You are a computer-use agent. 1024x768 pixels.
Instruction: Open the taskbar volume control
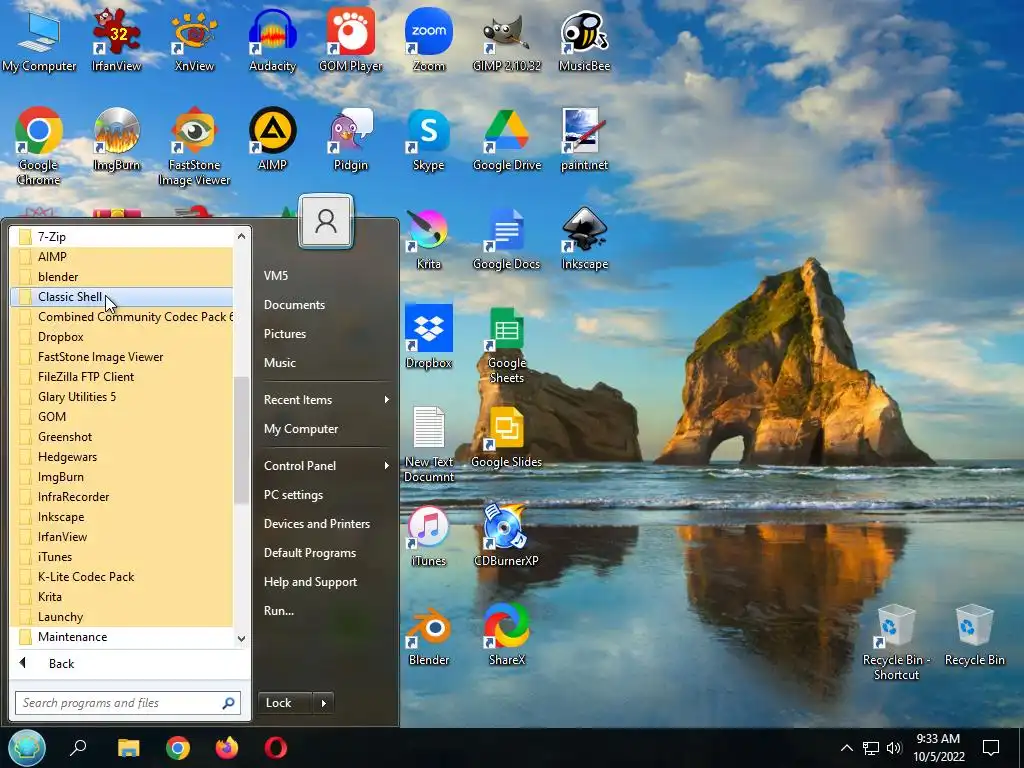(894, 748)
